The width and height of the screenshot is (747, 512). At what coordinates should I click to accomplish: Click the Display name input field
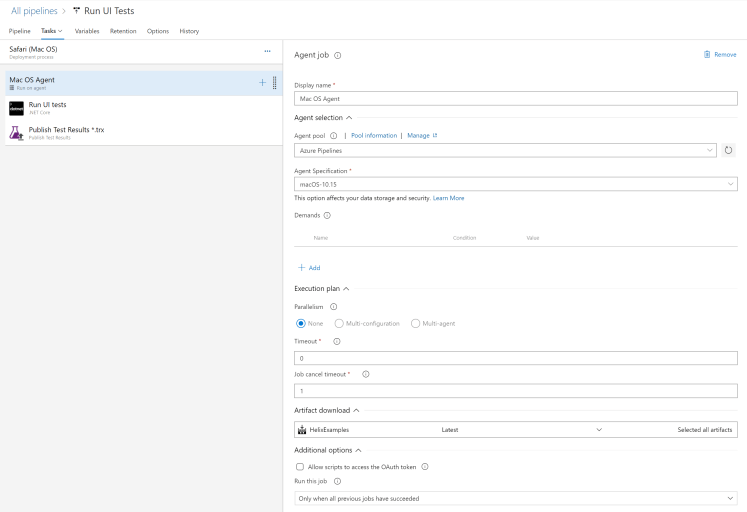(515, 99)
